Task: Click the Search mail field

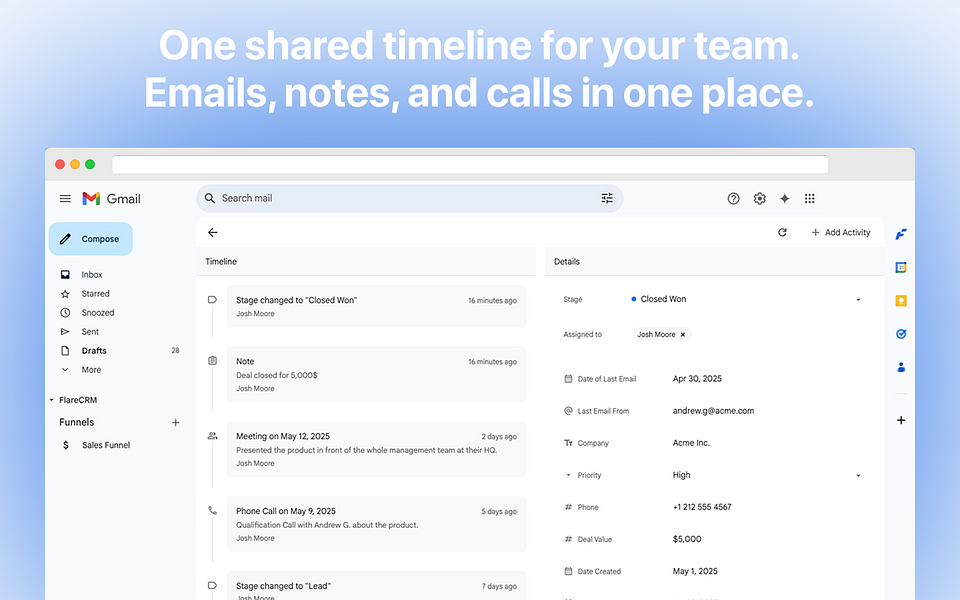Action: [409, 198]
